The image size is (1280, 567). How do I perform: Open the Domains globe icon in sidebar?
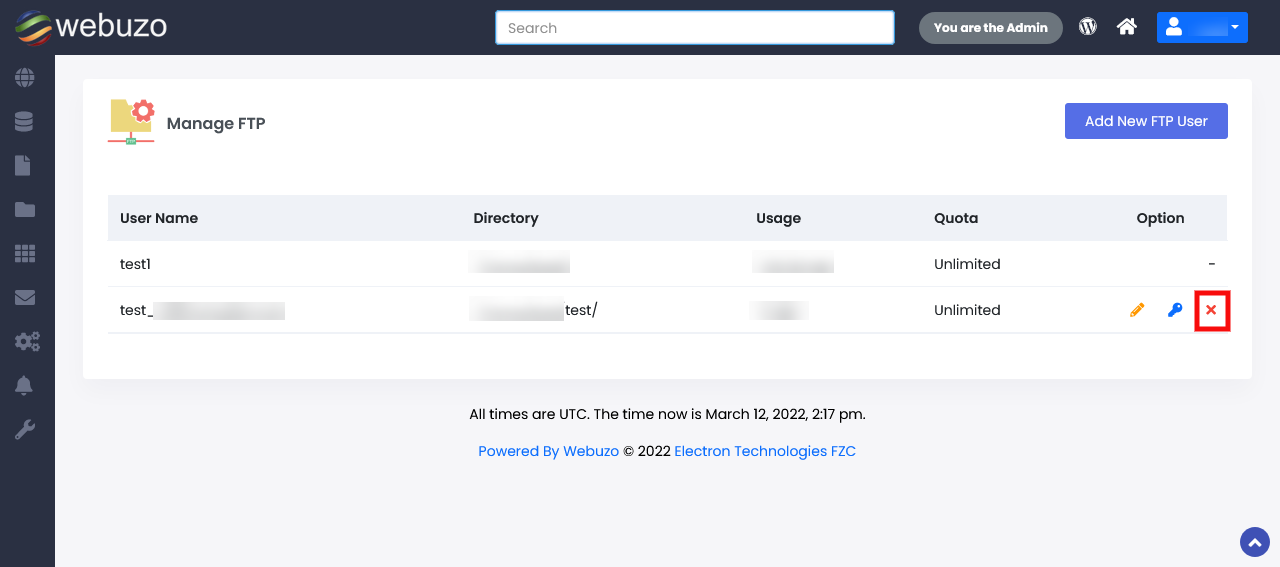coord(24,77)
